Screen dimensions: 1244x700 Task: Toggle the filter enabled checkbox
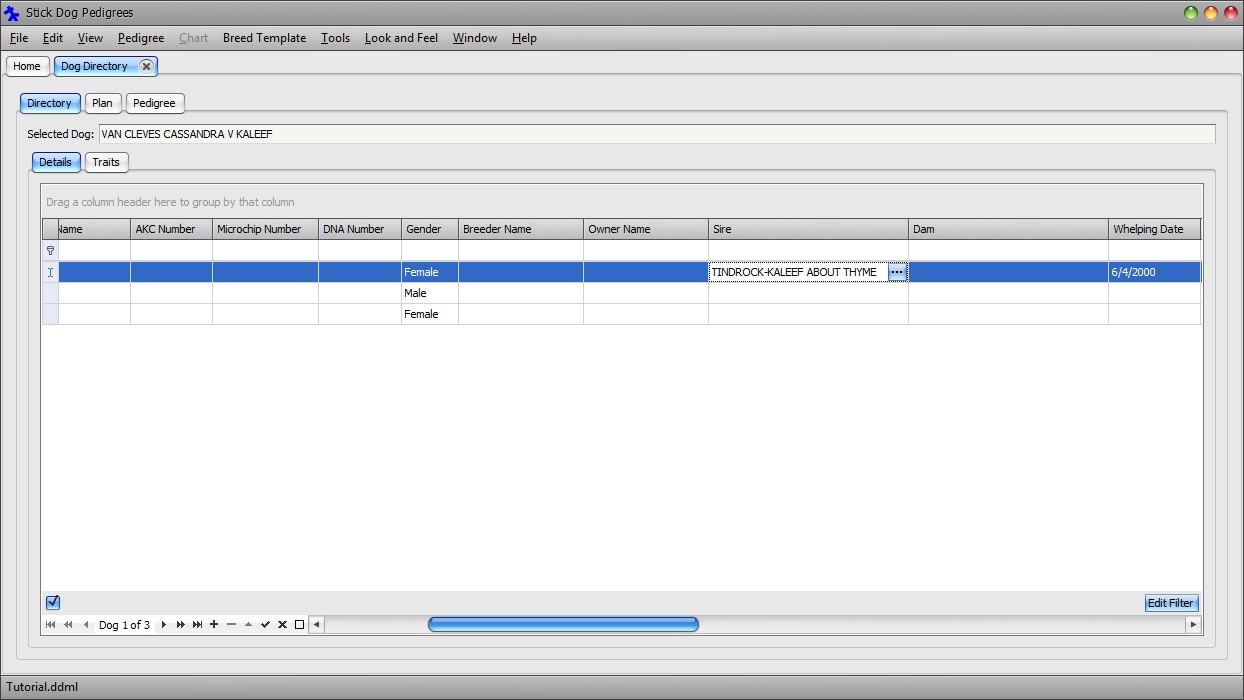pyautogui.click(x=53, y=602)
